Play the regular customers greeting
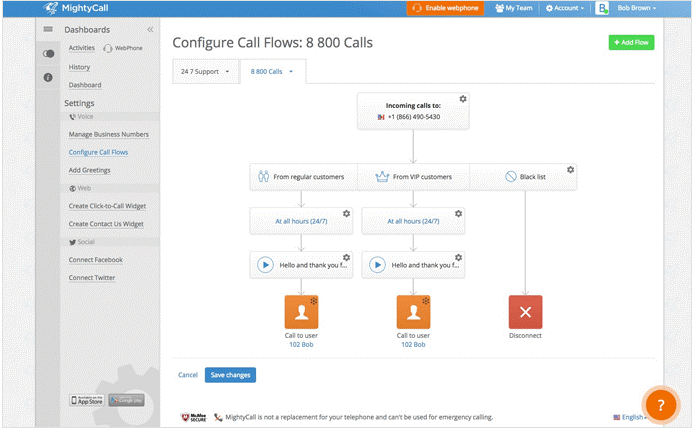The height and width of the screenshot is (432, 694). pyautogui.click(x=265, y=265)
